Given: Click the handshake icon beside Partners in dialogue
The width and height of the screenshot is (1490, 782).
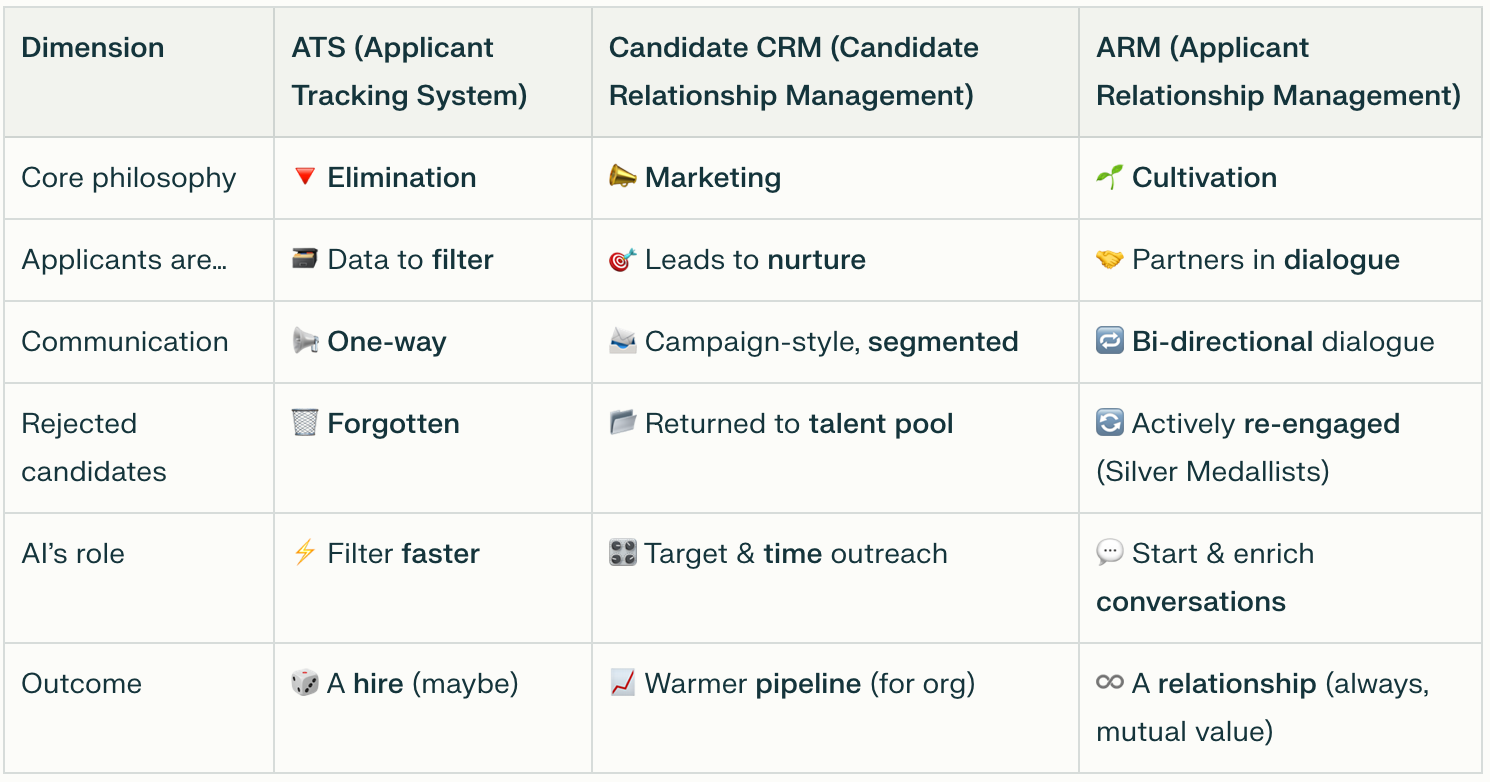Looking at the screenshot, I should [x=1109, y=260].
